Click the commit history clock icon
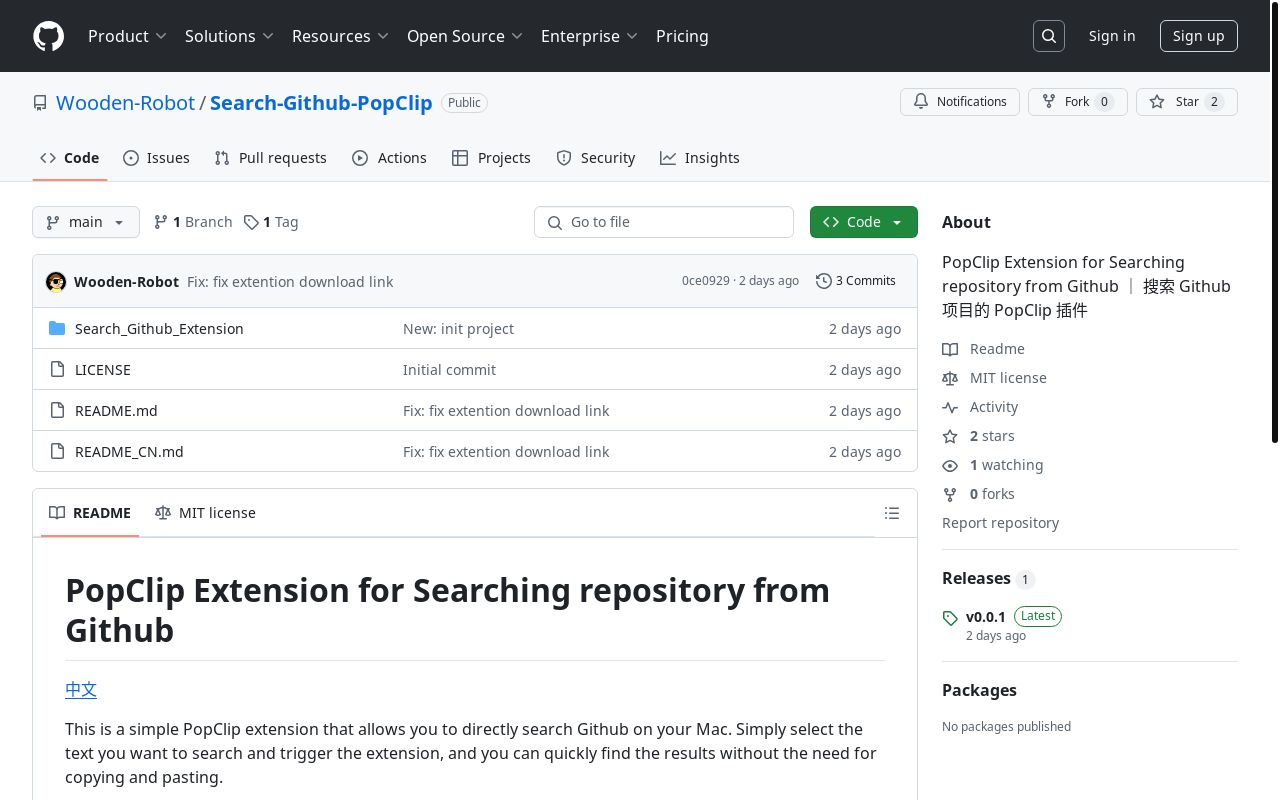This screenshot has height=800, width=1280. (824, 281)
